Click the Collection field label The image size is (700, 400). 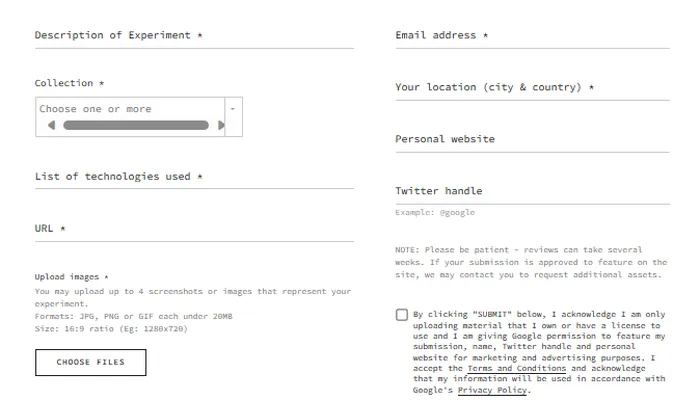point(69,83)
